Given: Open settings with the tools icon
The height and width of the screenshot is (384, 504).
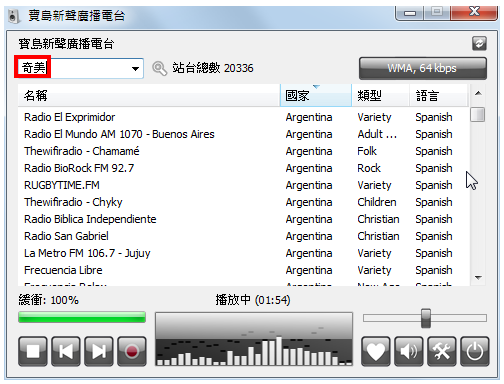Looking at the screenshot, I should click(x=442, y=351).
